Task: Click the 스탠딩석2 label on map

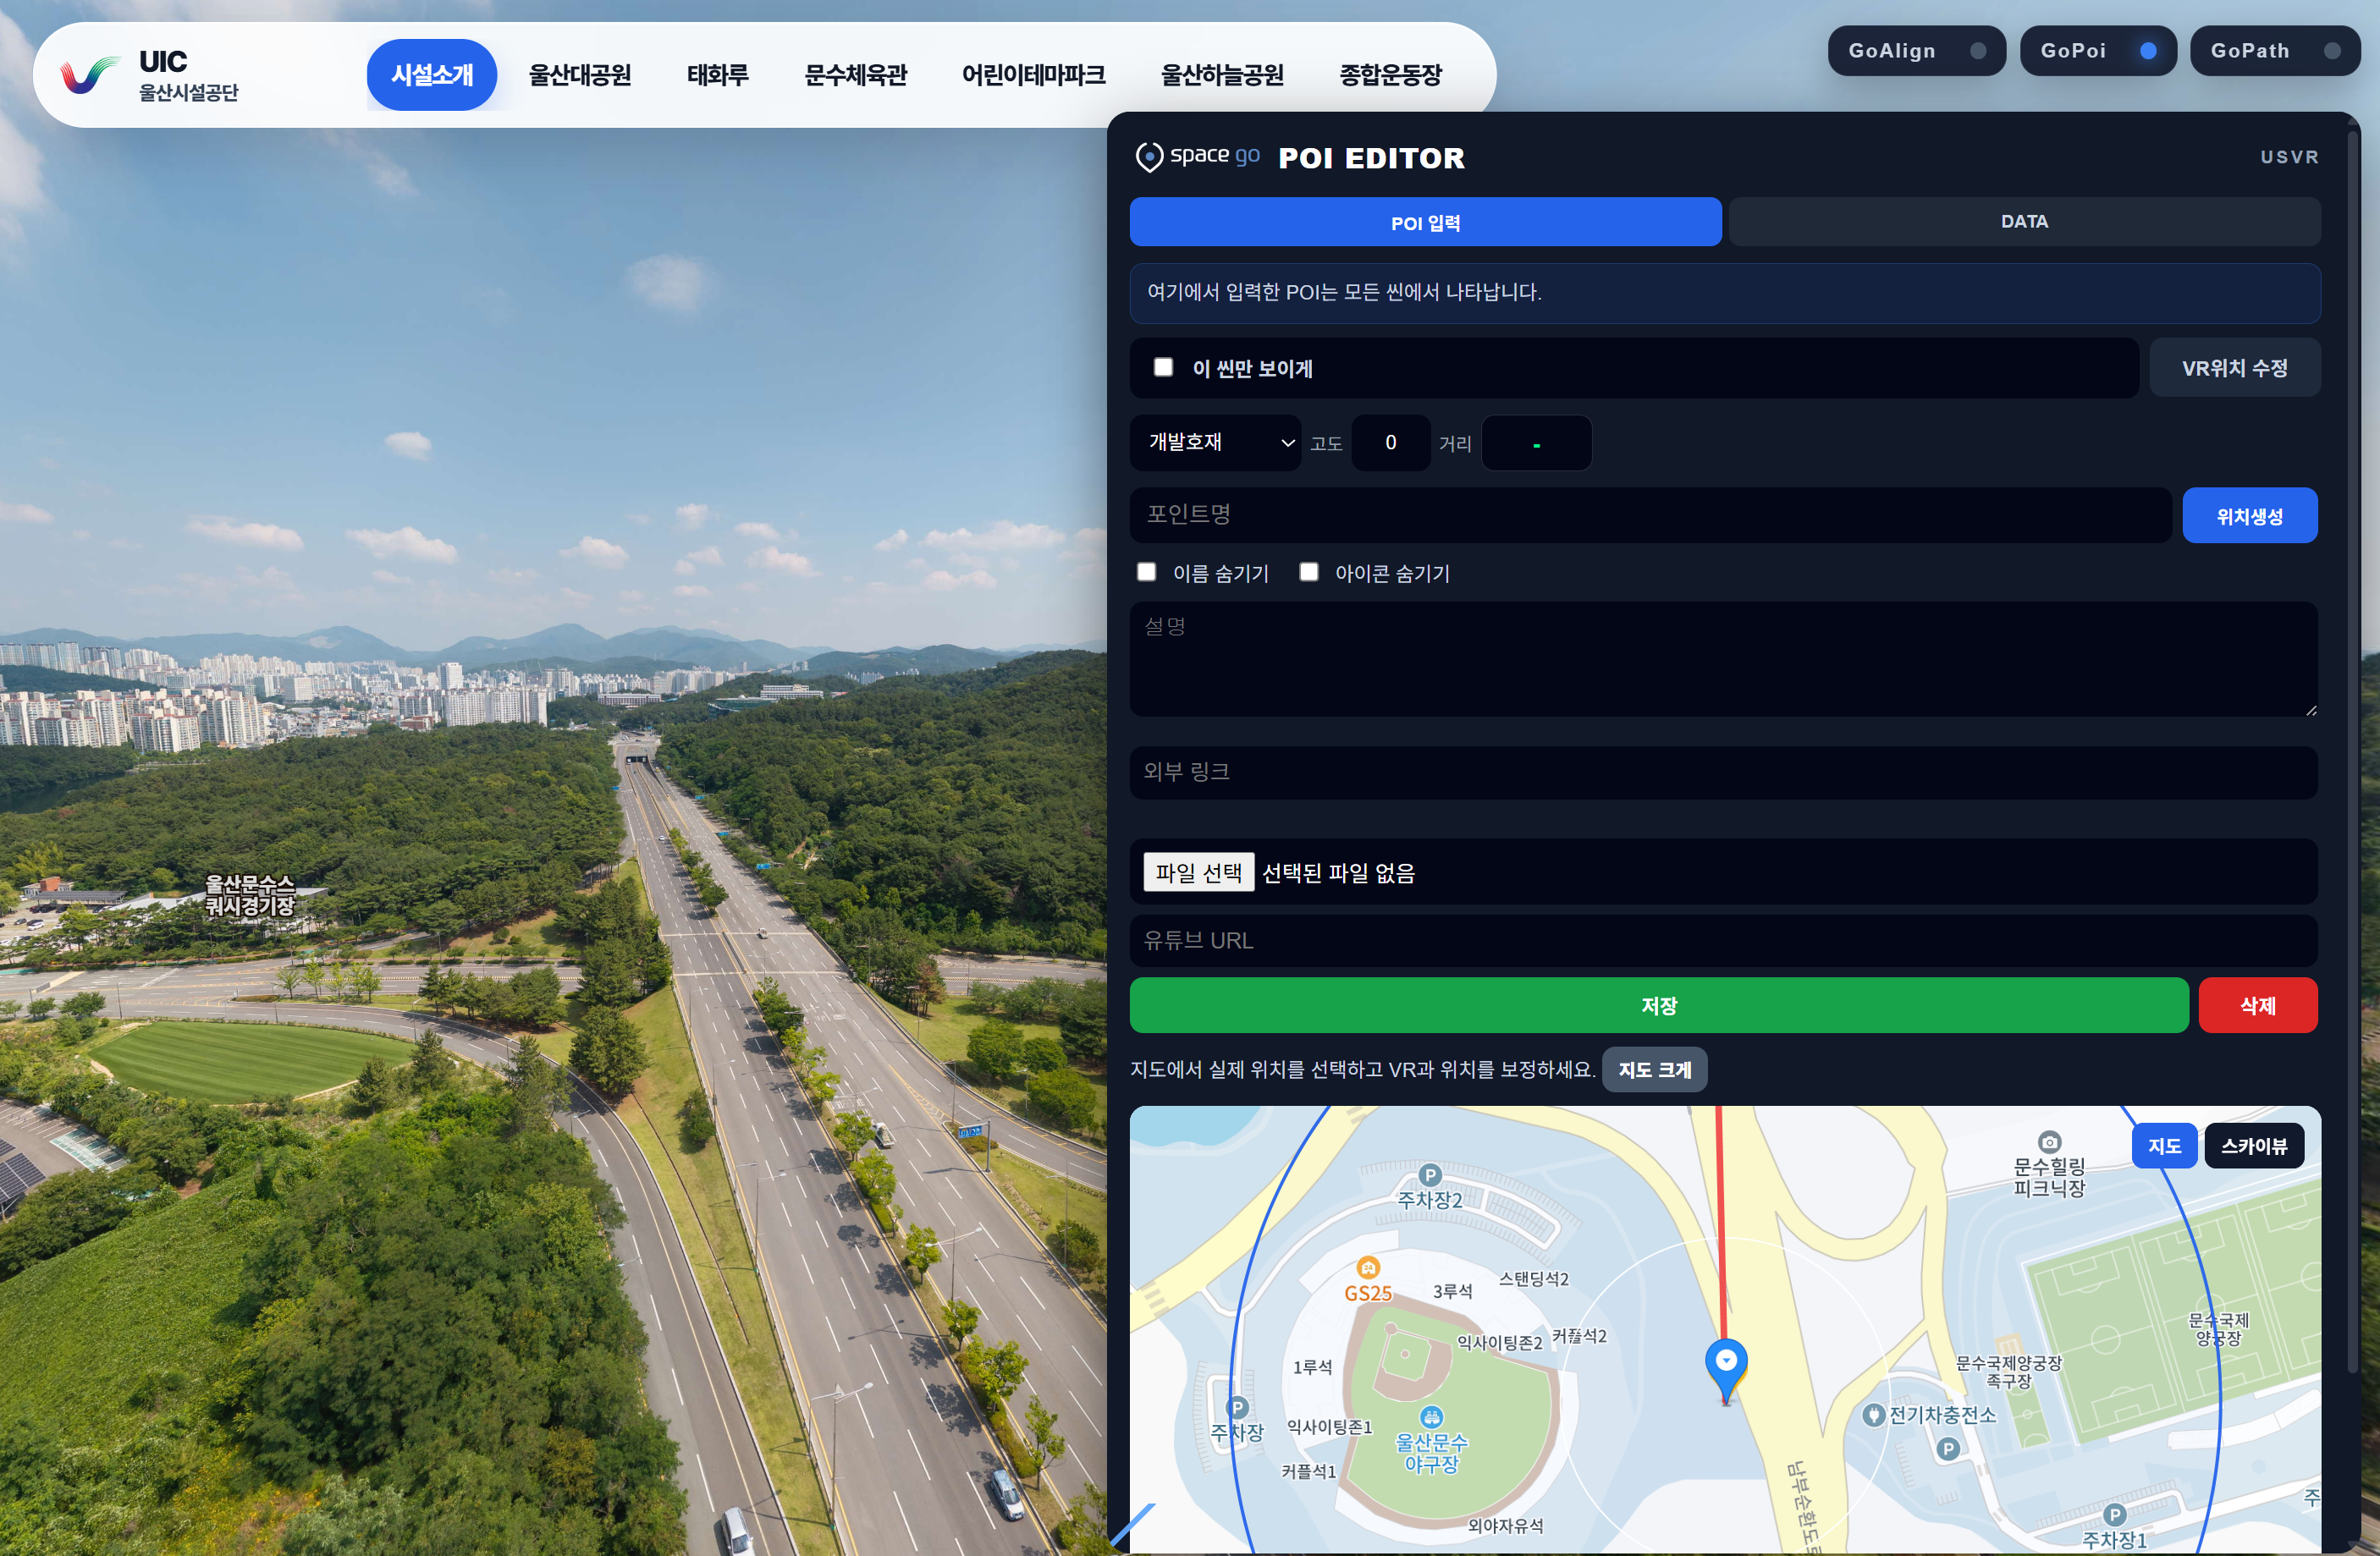Action: pyautogui.click(x=1533, y=1278)
